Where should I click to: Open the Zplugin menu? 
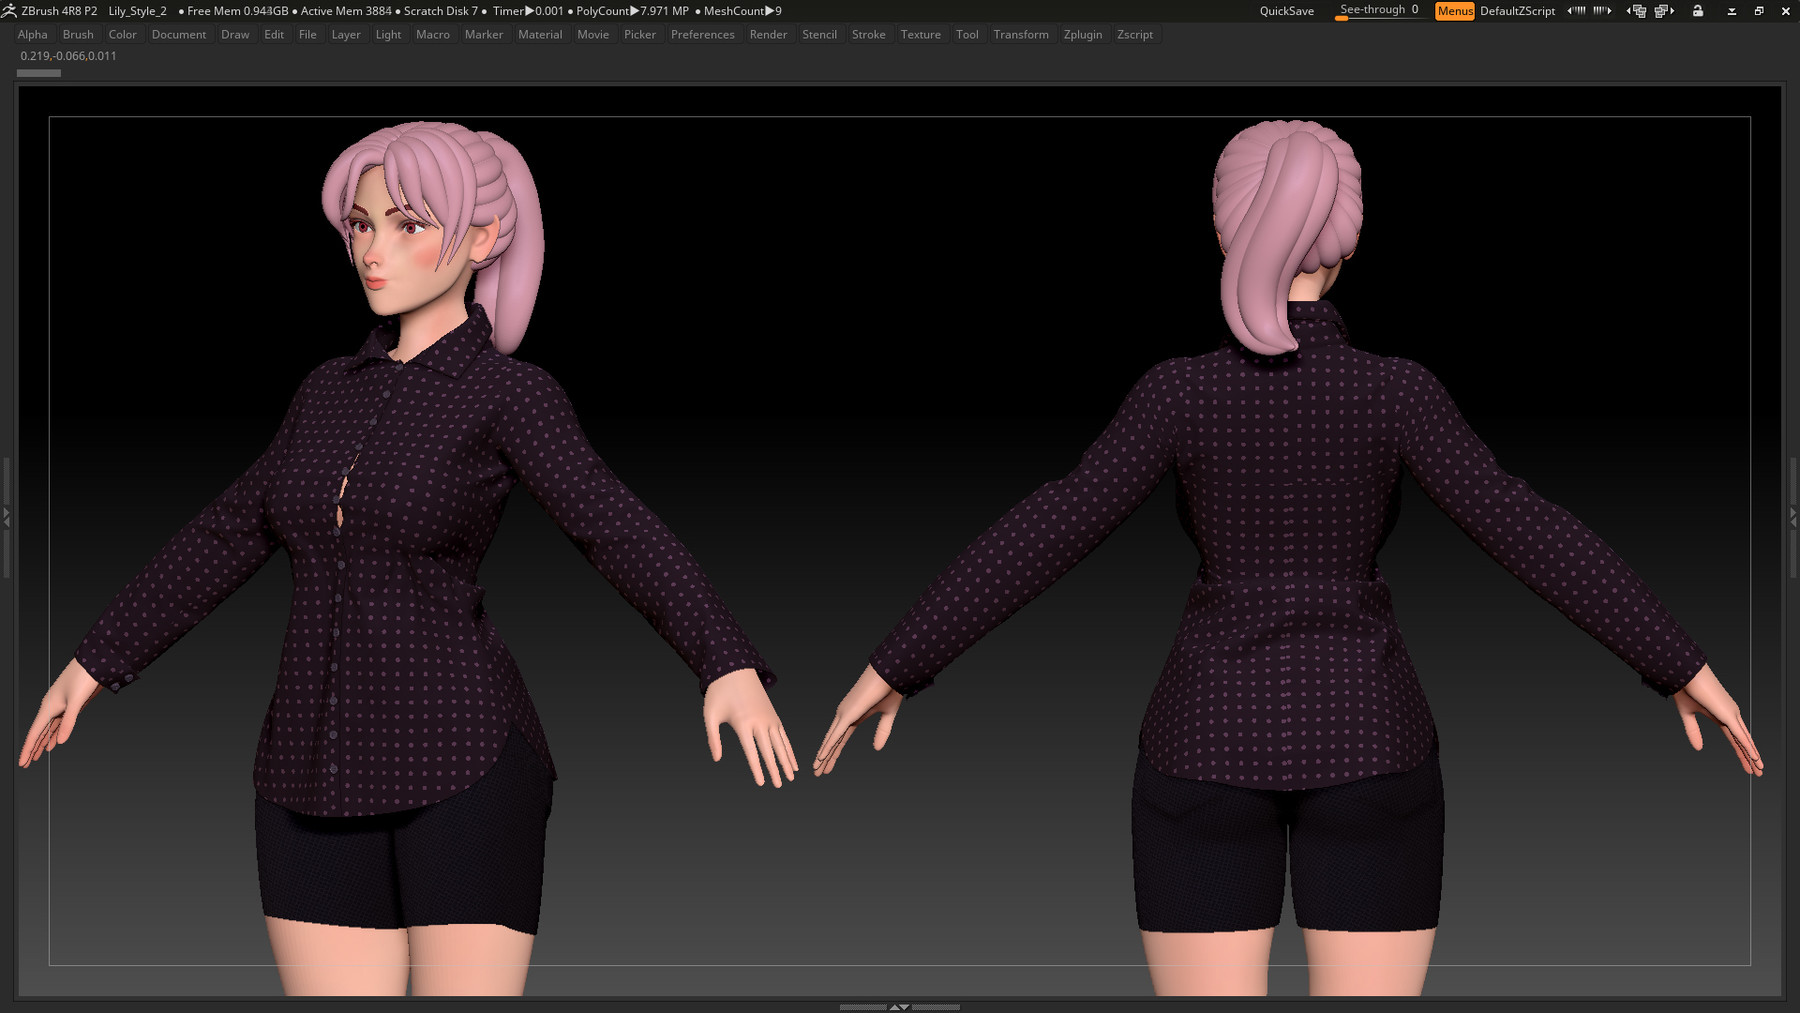(x=1083, y=34)
